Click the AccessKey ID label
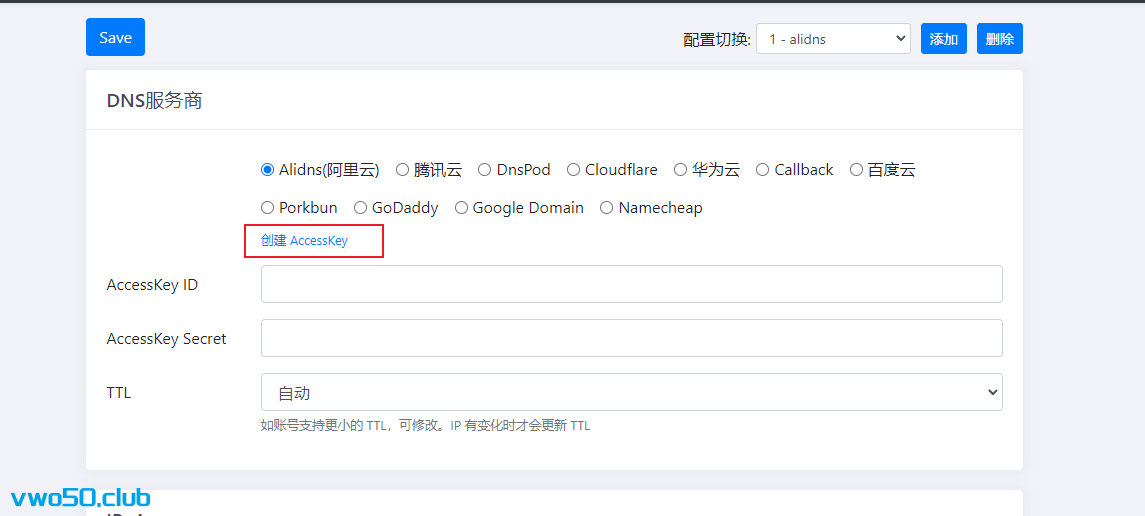The width and height of the screenshot is (1145, 516). tap(152, 285)
